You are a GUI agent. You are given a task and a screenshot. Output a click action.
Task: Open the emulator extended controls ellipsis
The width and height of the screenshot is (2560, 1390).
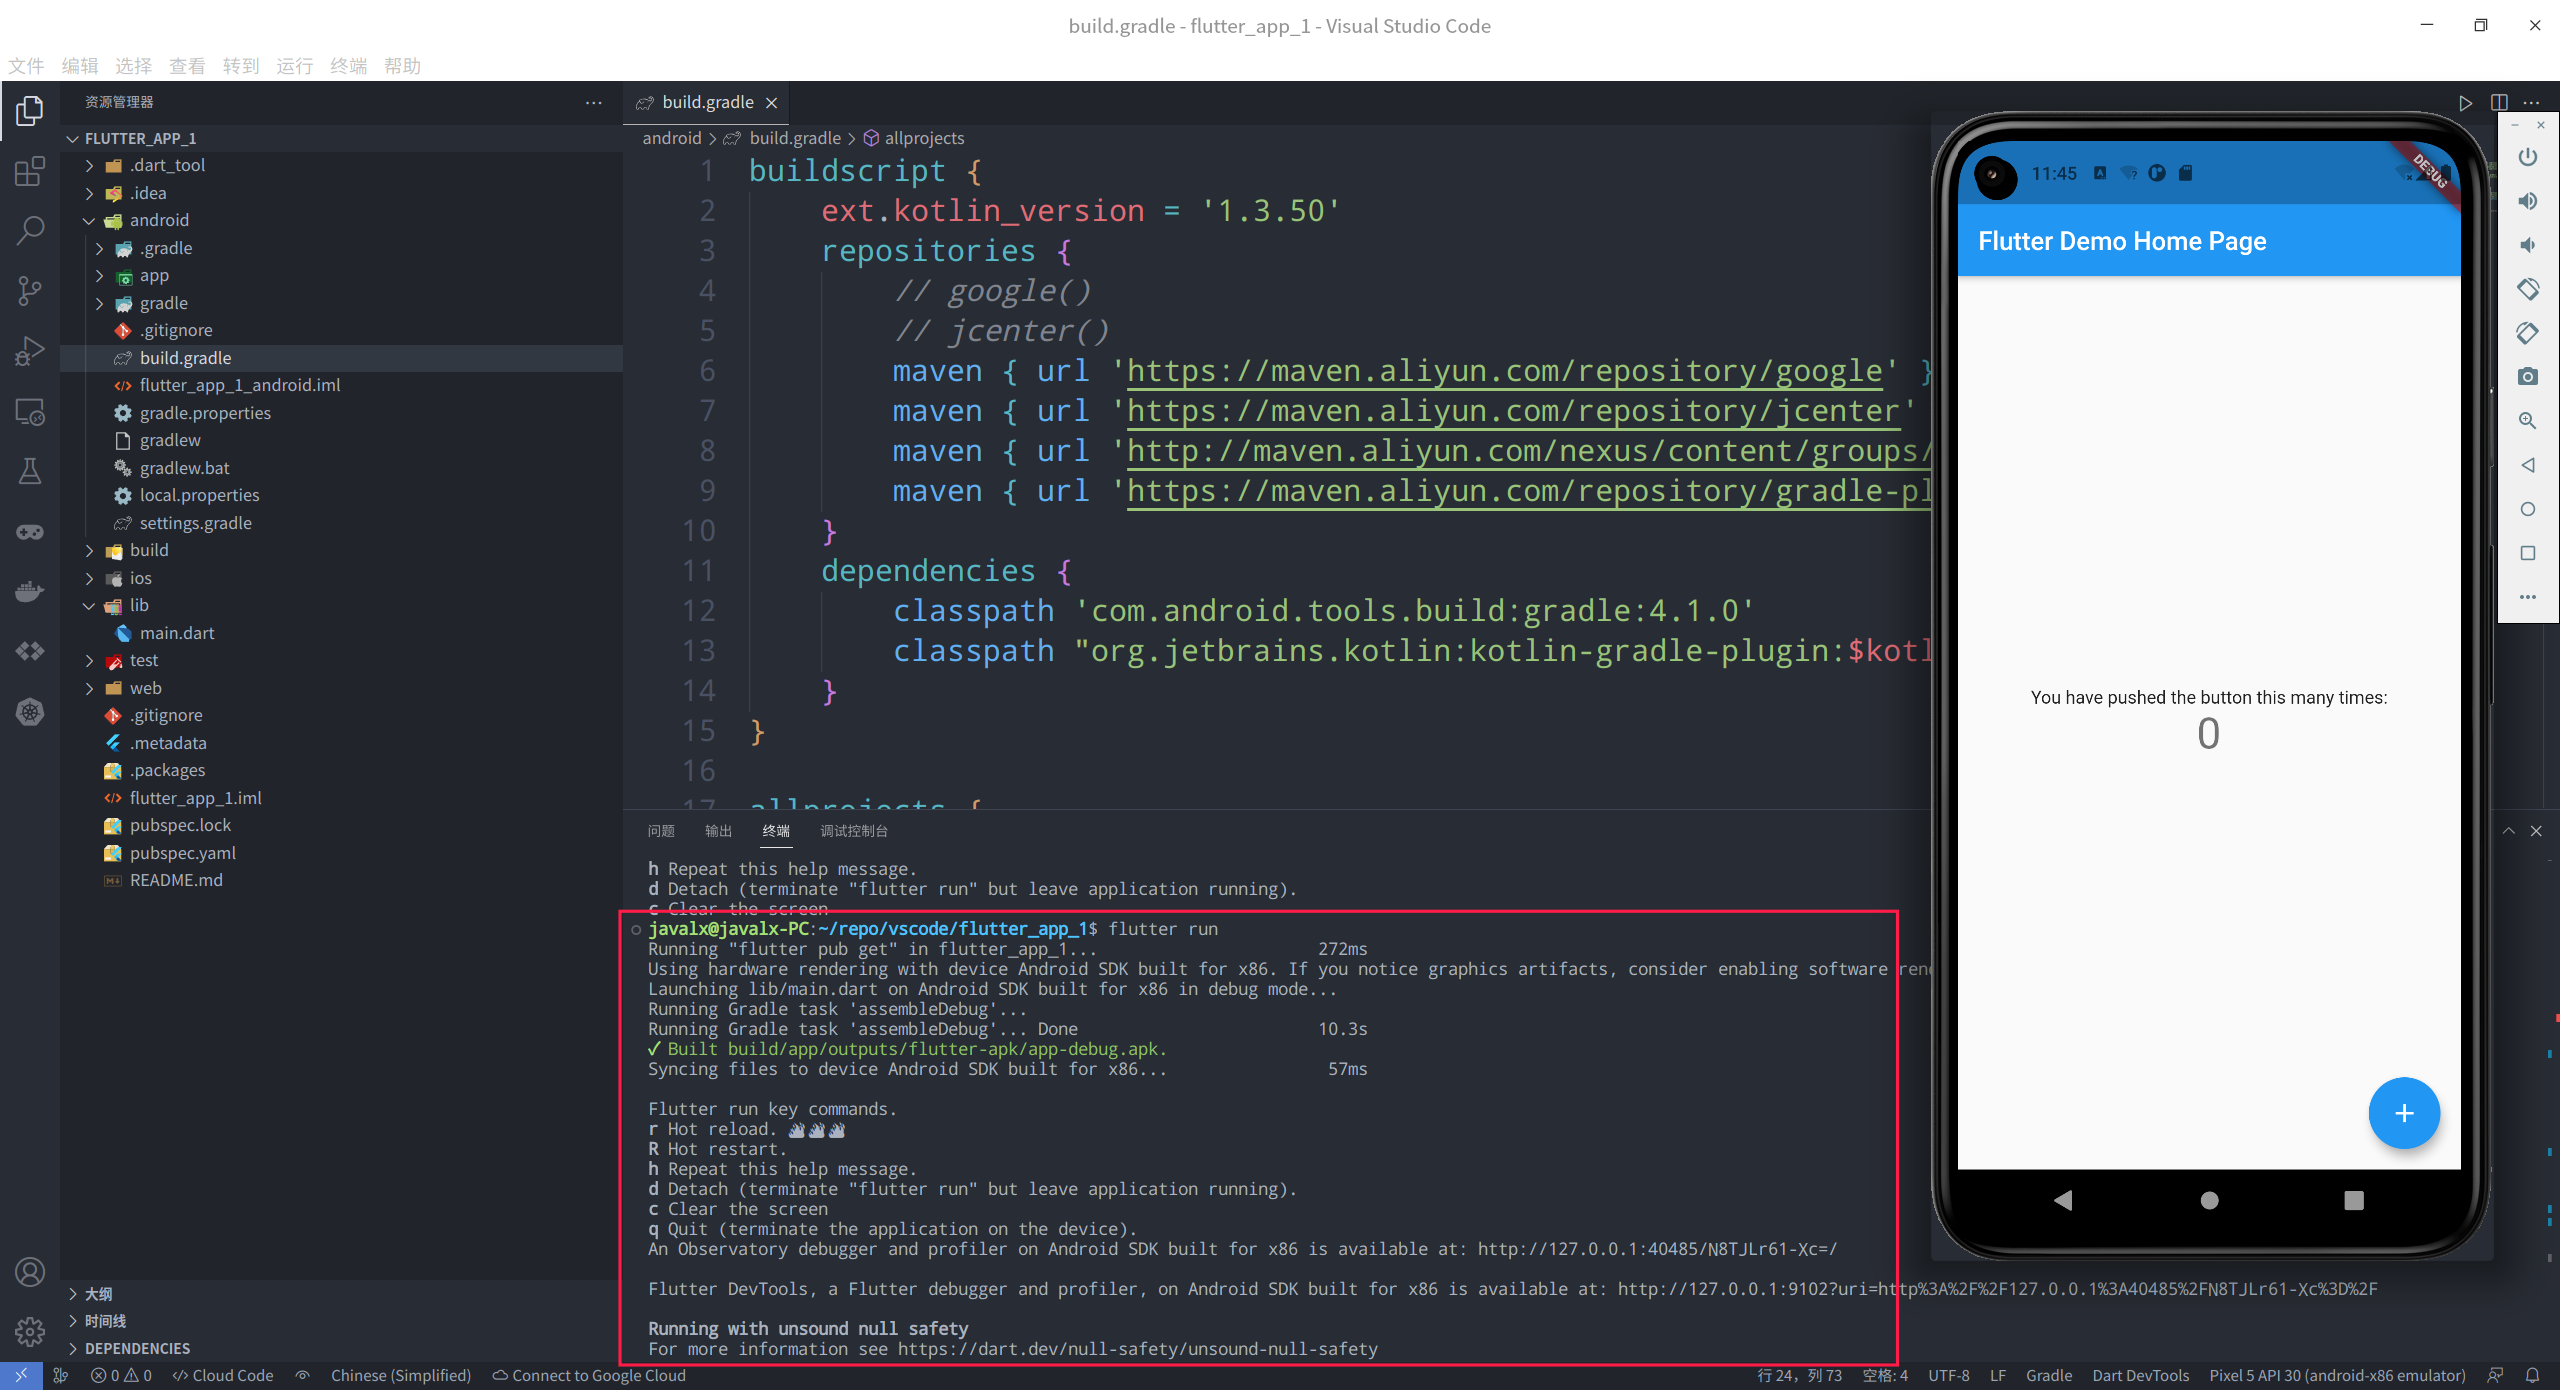(2527, 597)
